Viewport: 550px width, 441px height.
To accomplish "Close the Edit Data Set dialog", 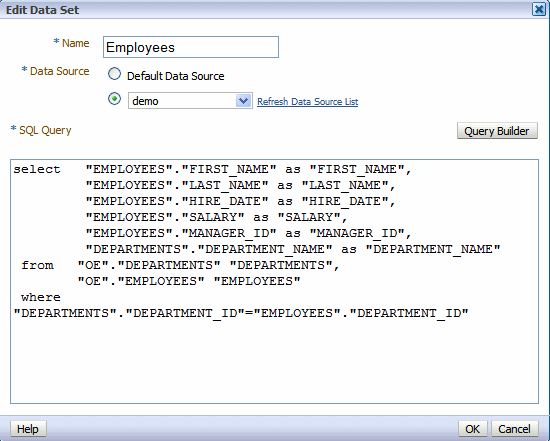I will coord(538,9).
